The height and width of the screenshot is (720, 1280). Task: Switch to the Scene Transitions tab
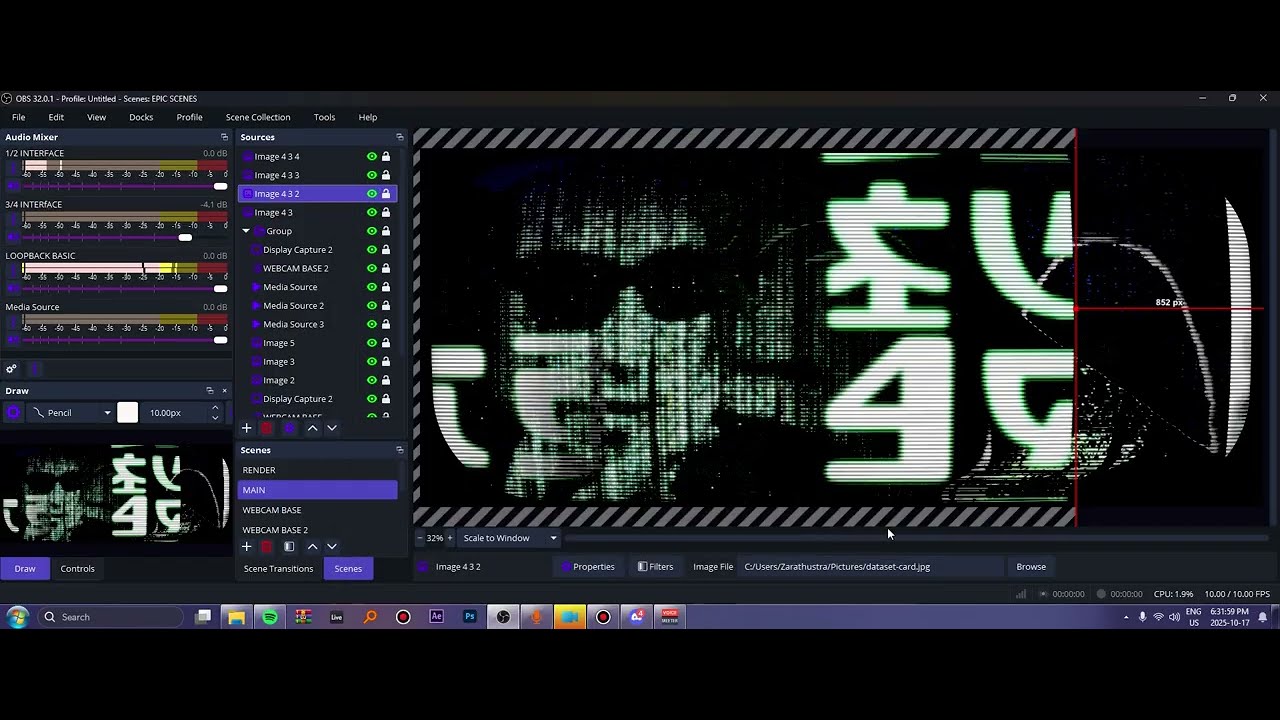point(278,569)
